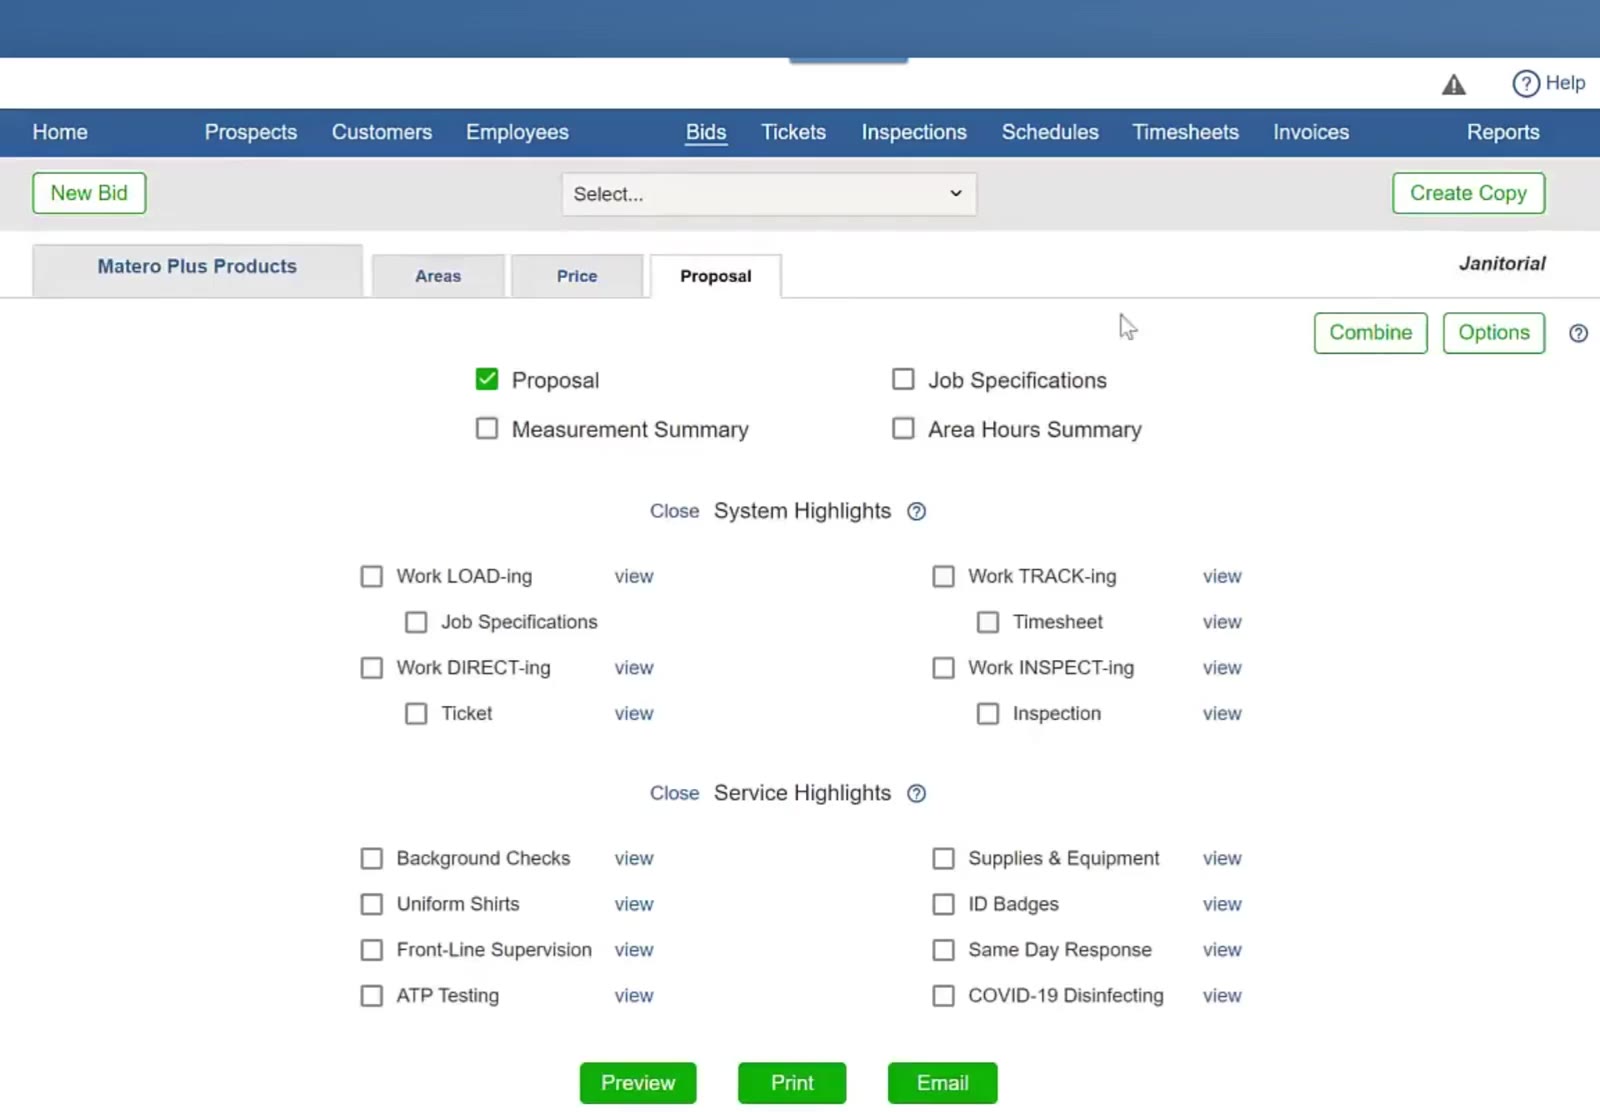Click green Print button

pyautogui.click(x=792, y=1083)
